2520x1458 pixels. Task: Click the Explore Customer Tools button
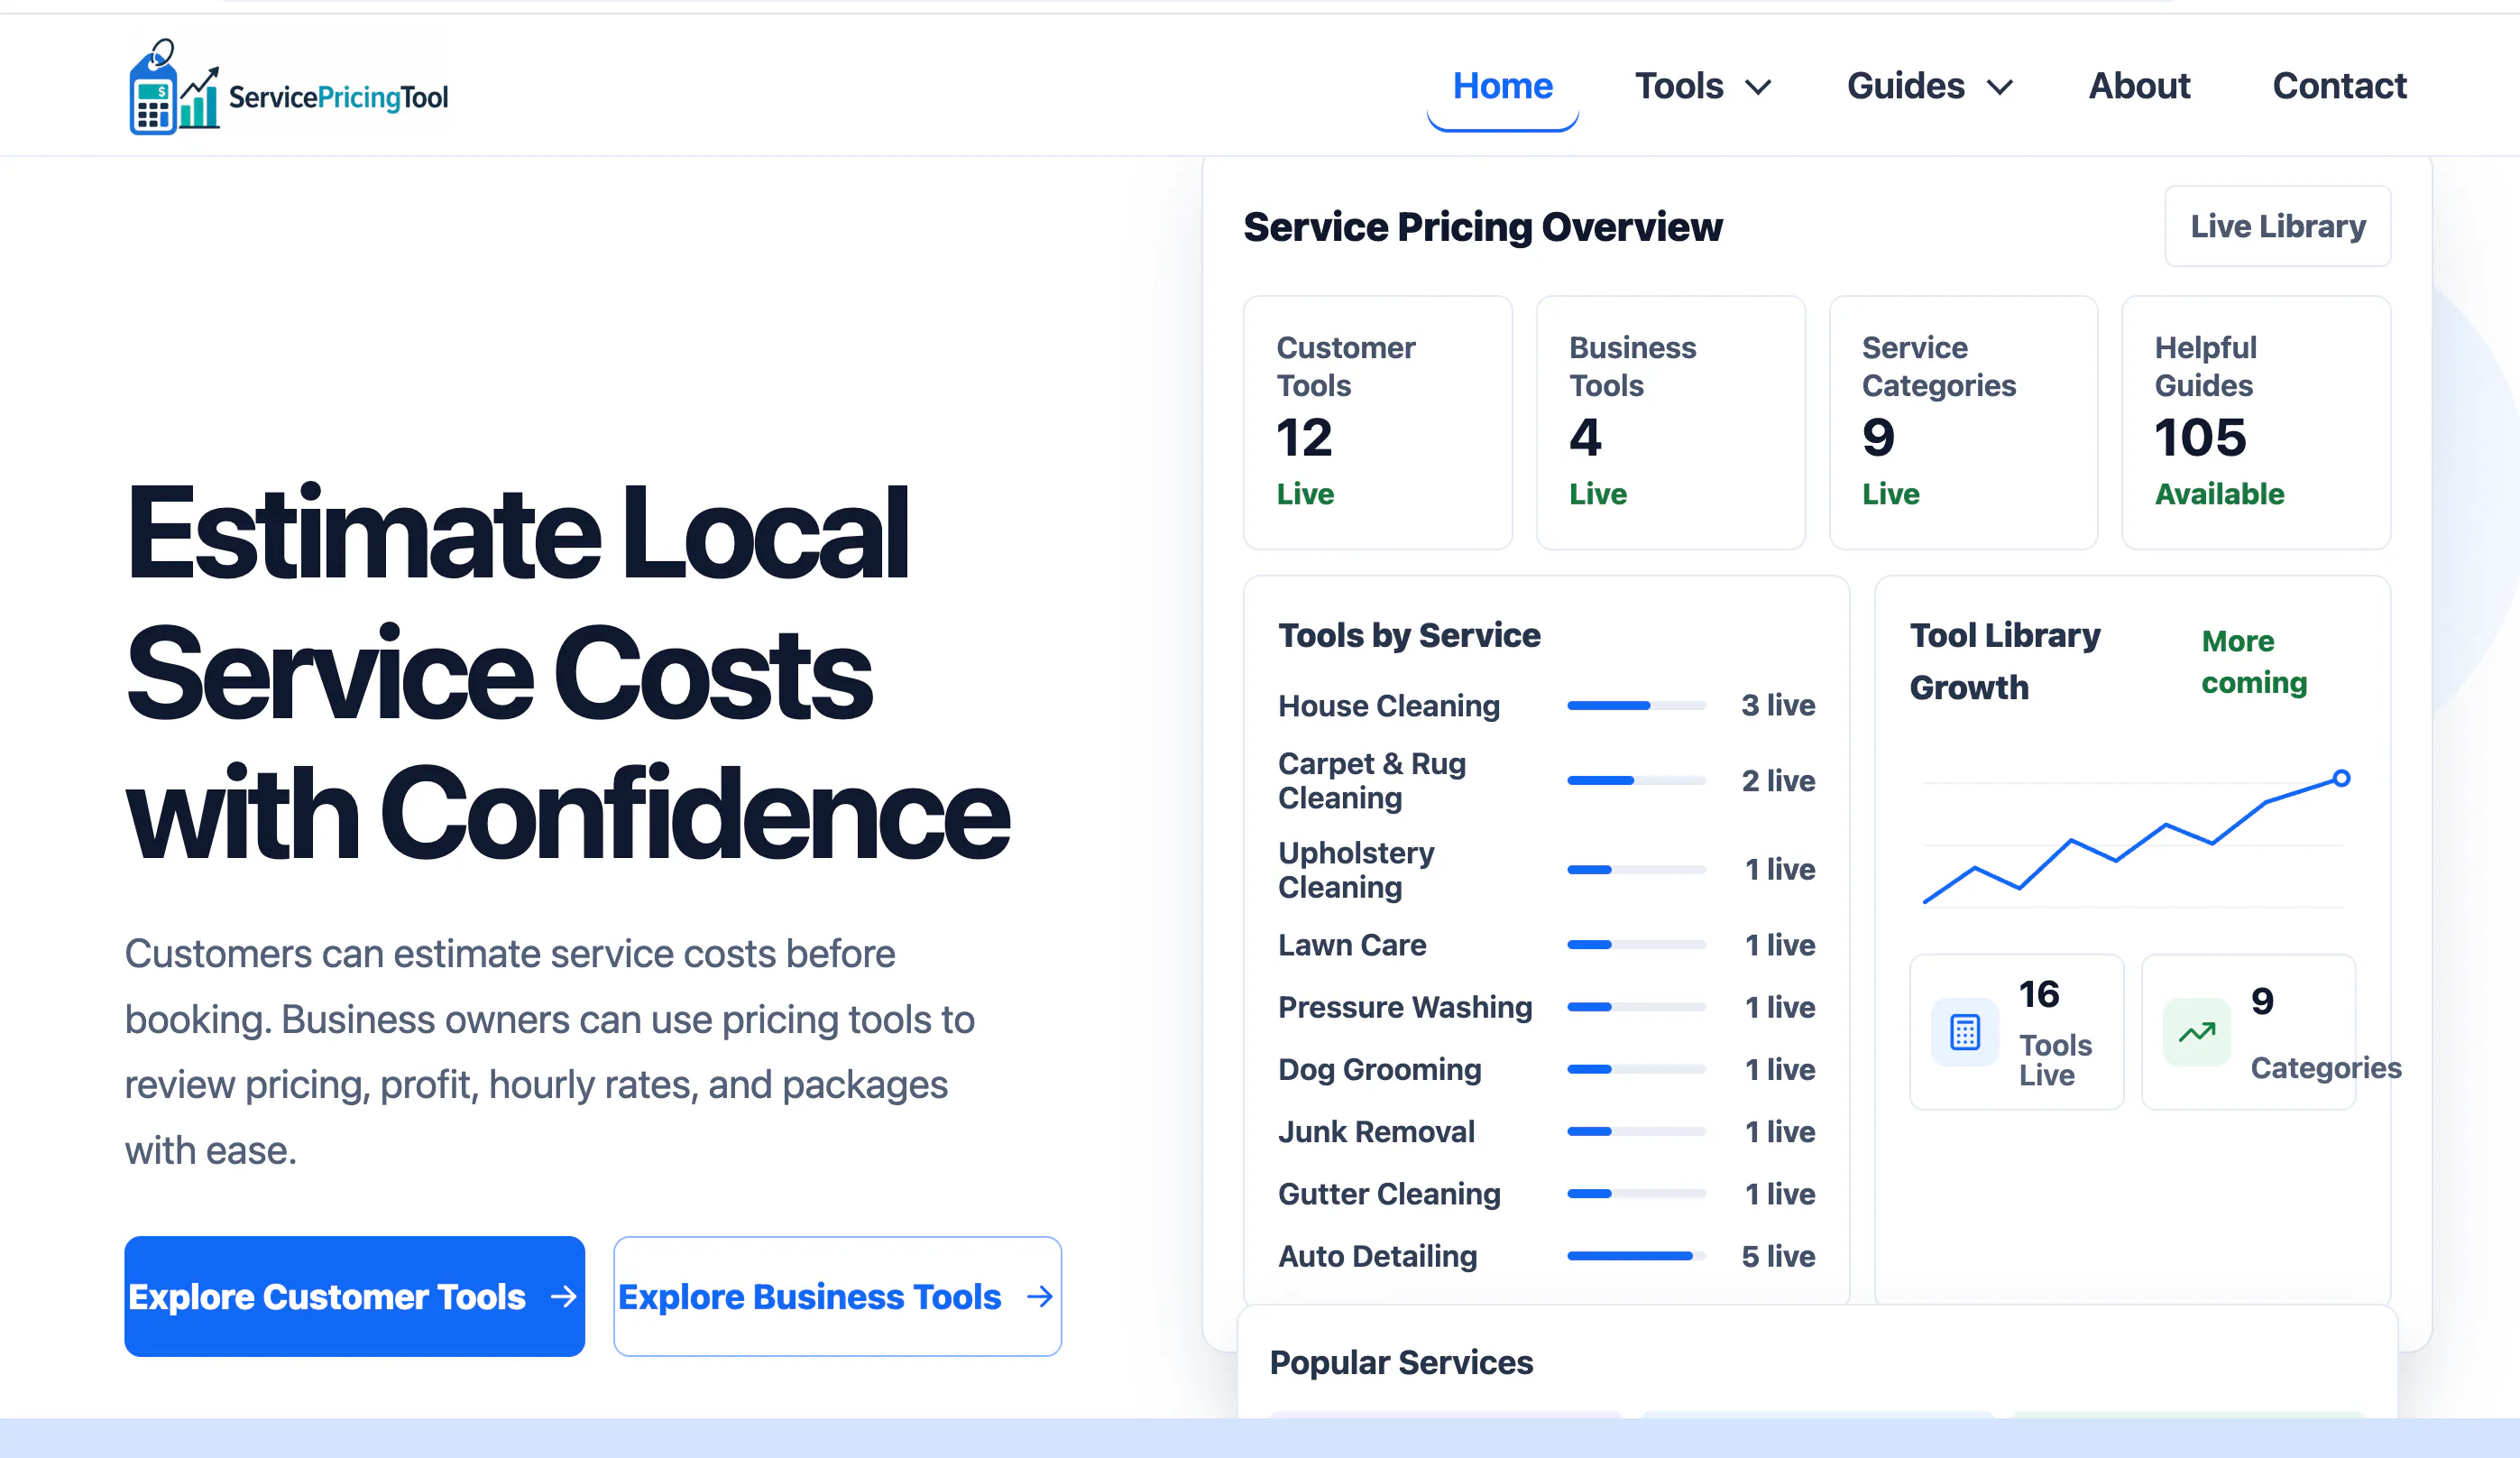354,1296
